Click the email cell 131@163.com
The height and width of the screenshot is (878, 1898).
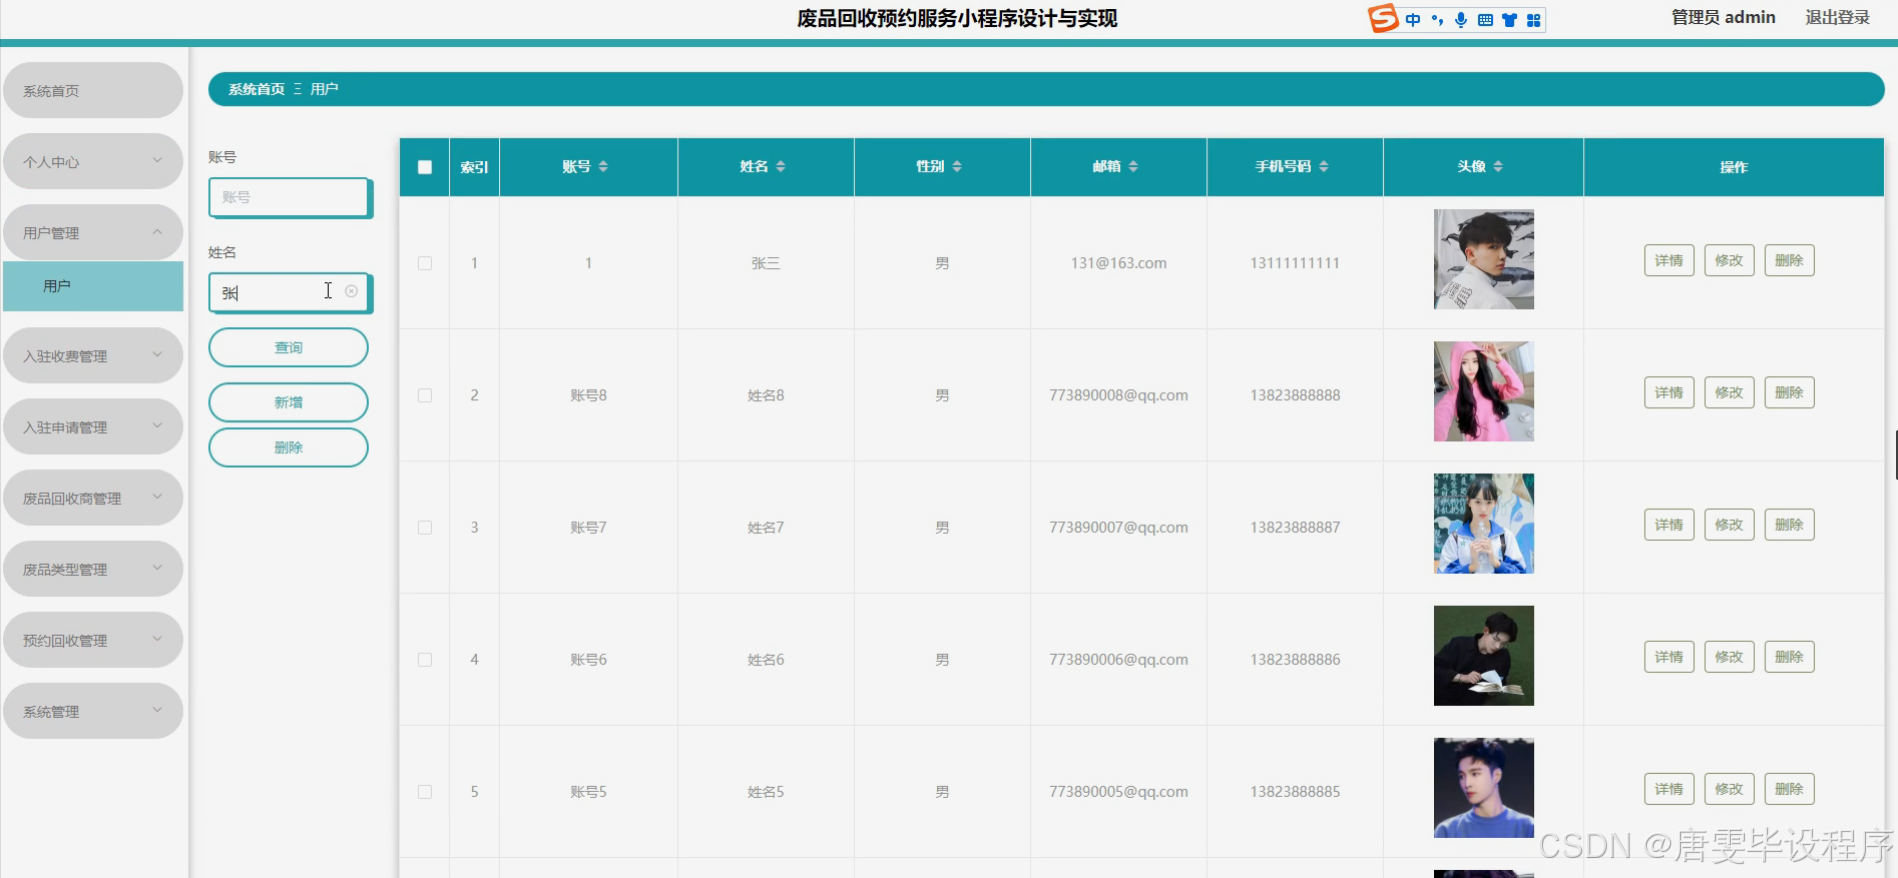1118,263
